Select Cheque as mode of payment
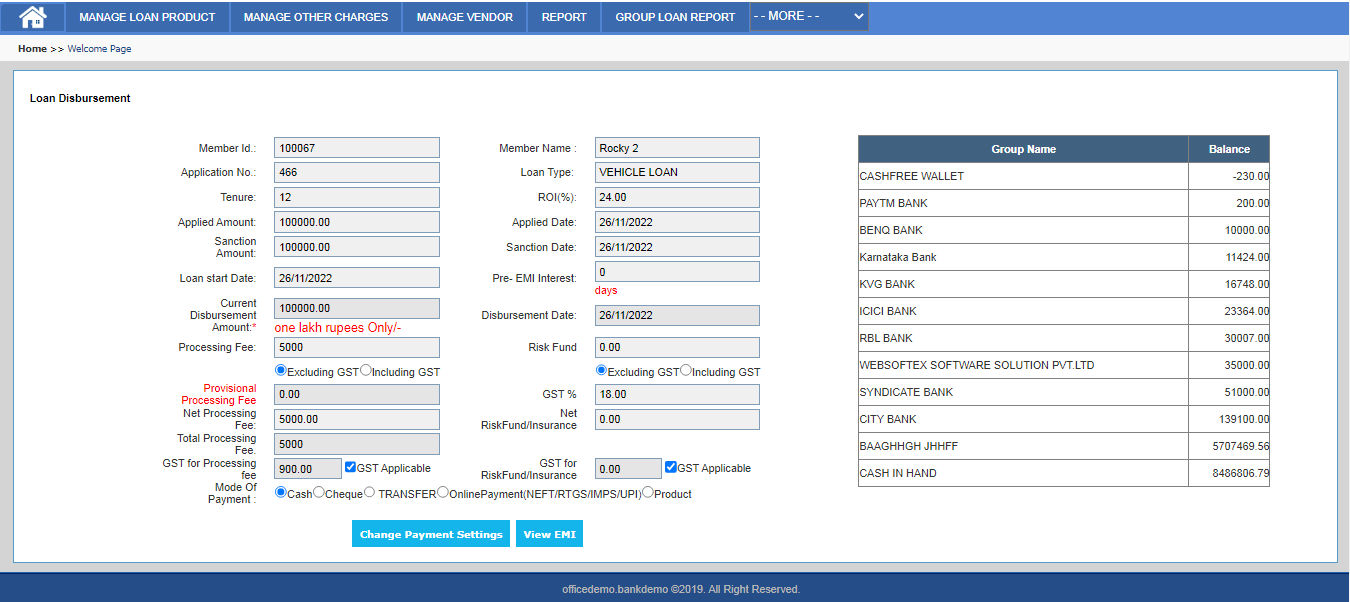Screen dimensions: 1350x602 (x=319, y=493)
